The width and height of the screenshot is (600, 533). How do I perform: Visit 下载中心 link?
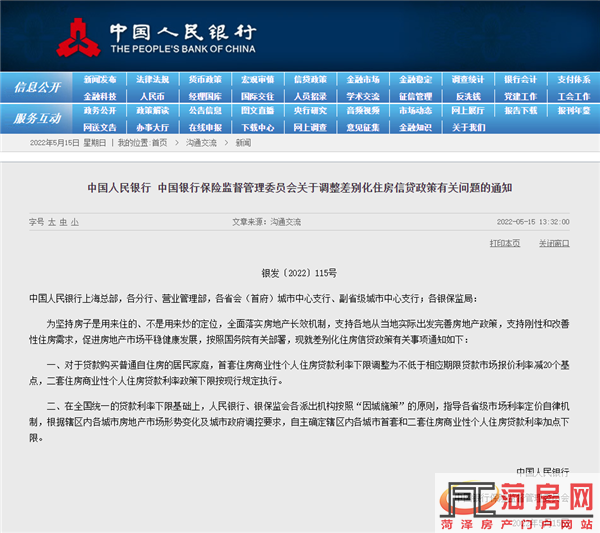coord(258,127)
